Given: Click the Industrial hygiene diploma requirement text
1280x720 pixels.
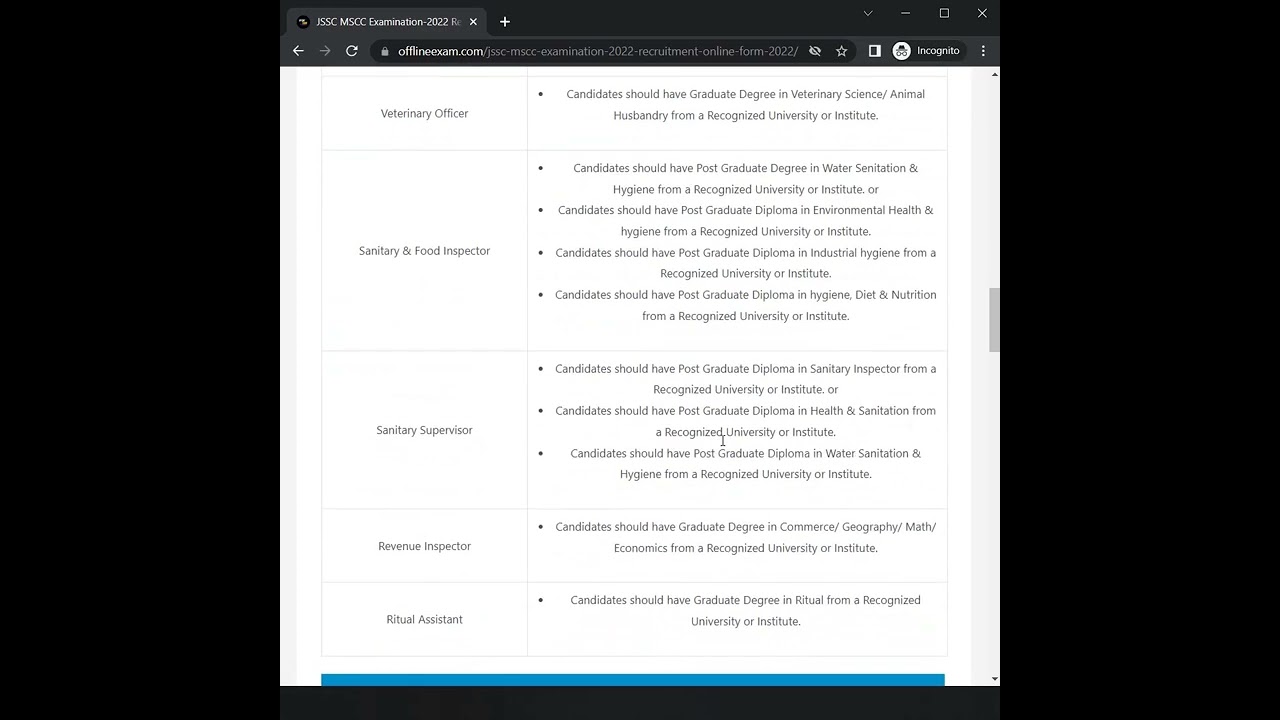Looking at the screenshot, I should click(746, 263).
